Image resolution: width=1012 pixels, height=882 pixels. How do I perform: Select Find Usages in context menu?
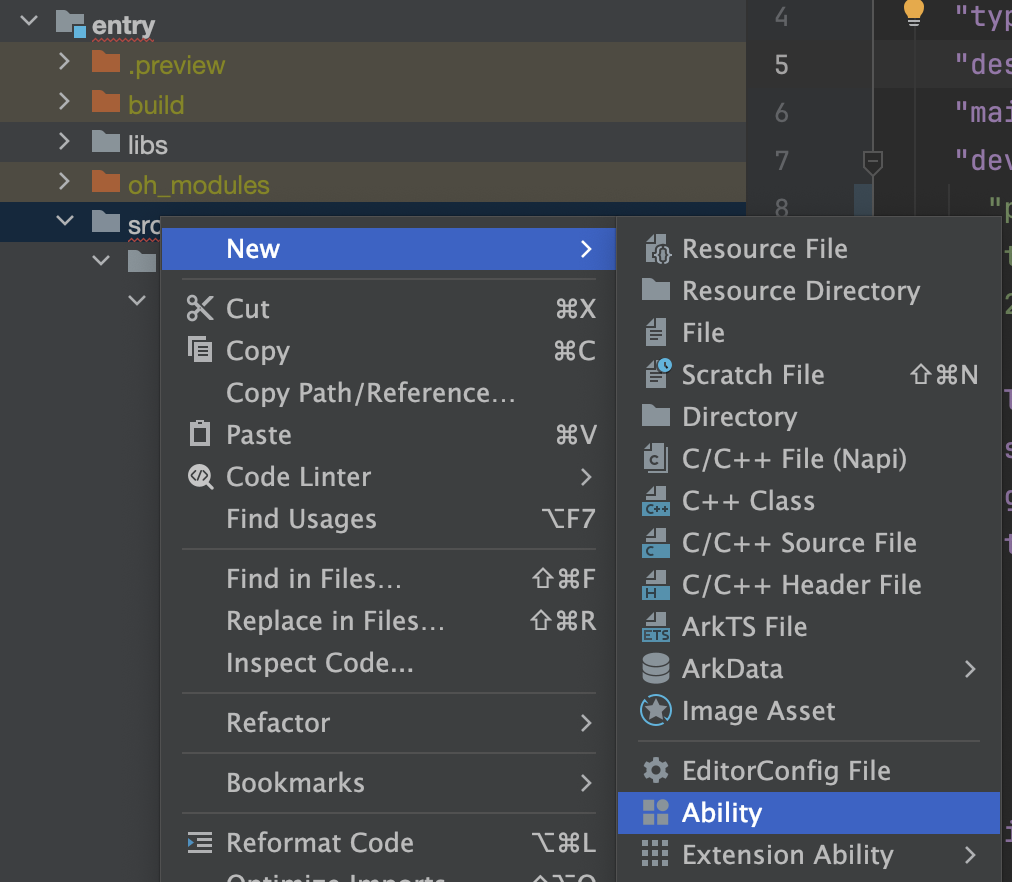pos(389,519)
